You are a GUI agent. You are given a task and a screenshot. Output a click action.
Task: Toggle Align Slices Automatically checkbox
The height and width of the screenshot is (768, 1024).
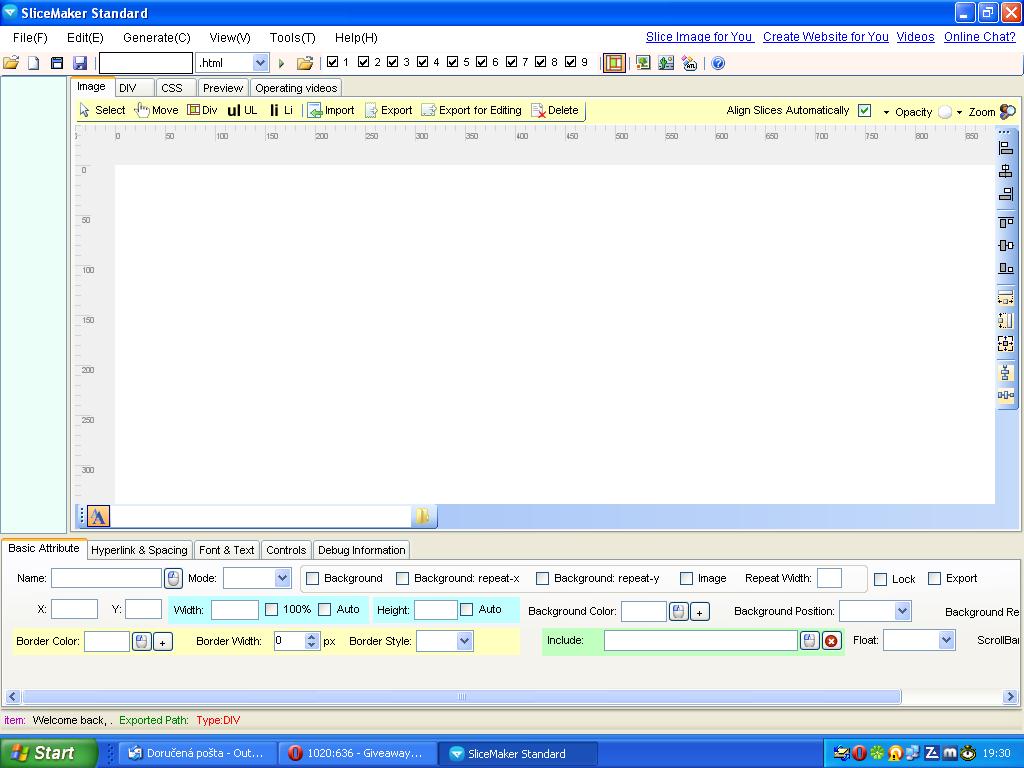click(x=864, y=111)
